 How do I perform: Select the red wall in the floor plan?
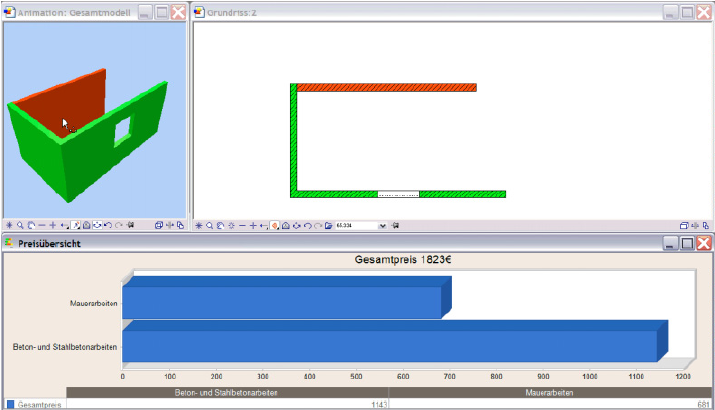[x=386, y=88]
